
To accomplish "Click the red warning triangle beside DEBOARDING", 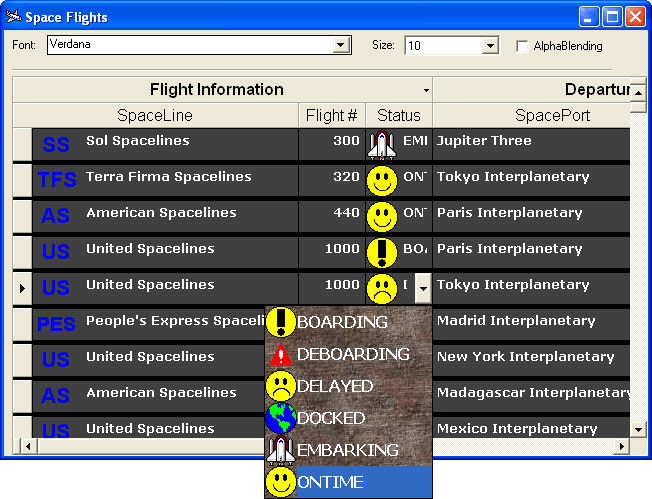I will pos(281,355).
